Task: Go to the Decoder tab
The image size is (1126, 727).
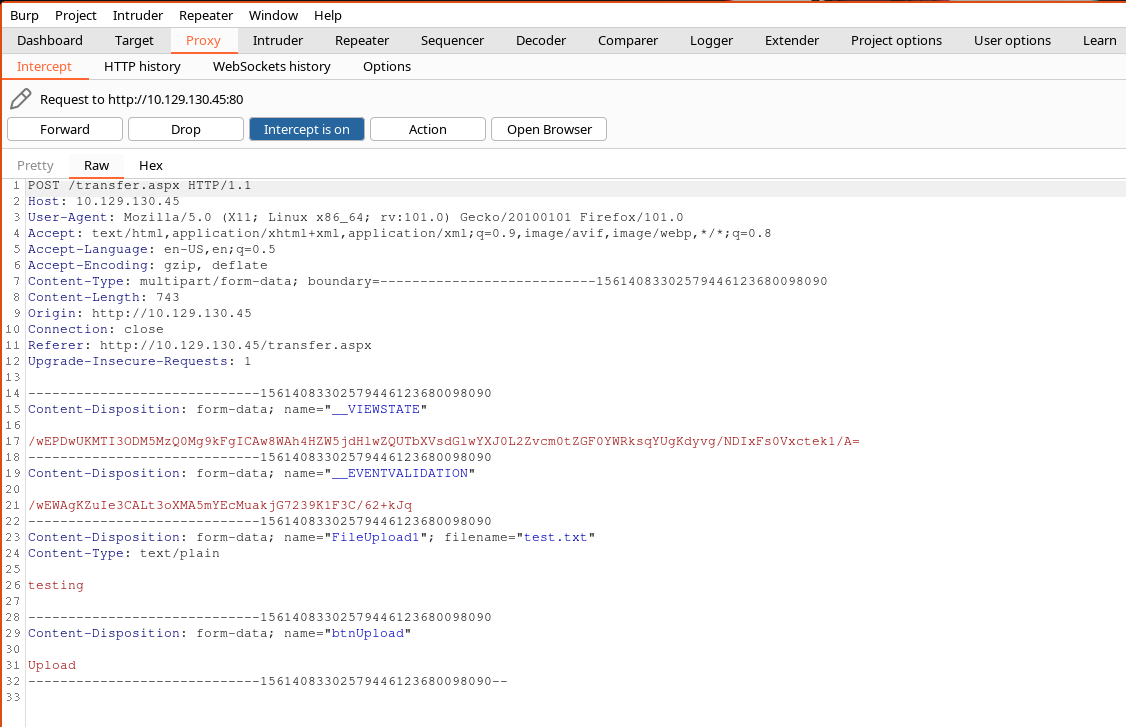Action: [x=541, y=40]
